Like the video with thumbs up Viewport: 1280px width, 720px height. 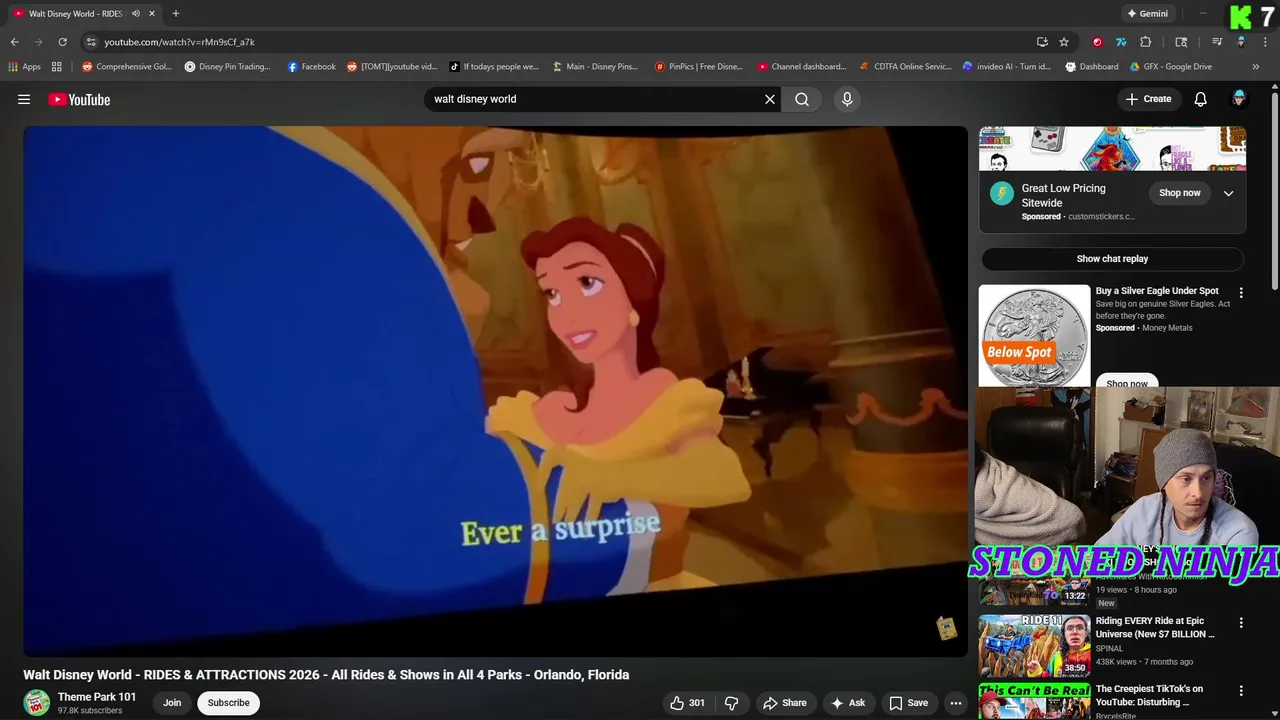click(687, 703)
